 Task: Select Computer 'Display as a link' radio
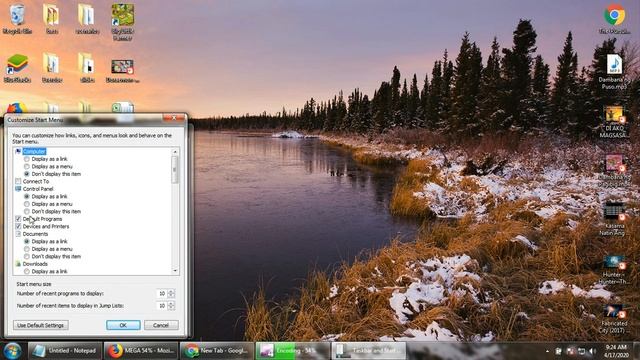pyautogui.click(x=27, y=159)
